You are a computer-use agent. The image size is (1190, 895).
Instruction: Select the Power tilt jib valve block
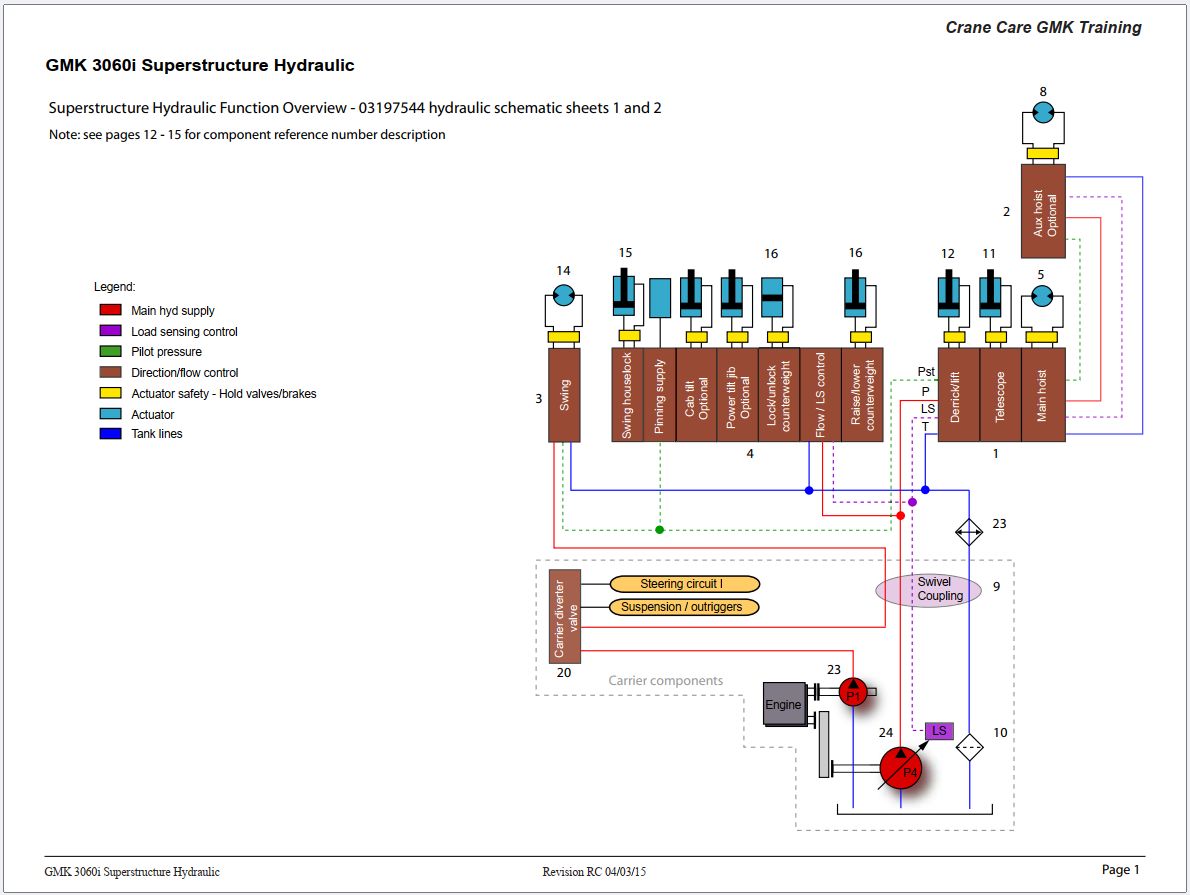click(x=738, y=395)
